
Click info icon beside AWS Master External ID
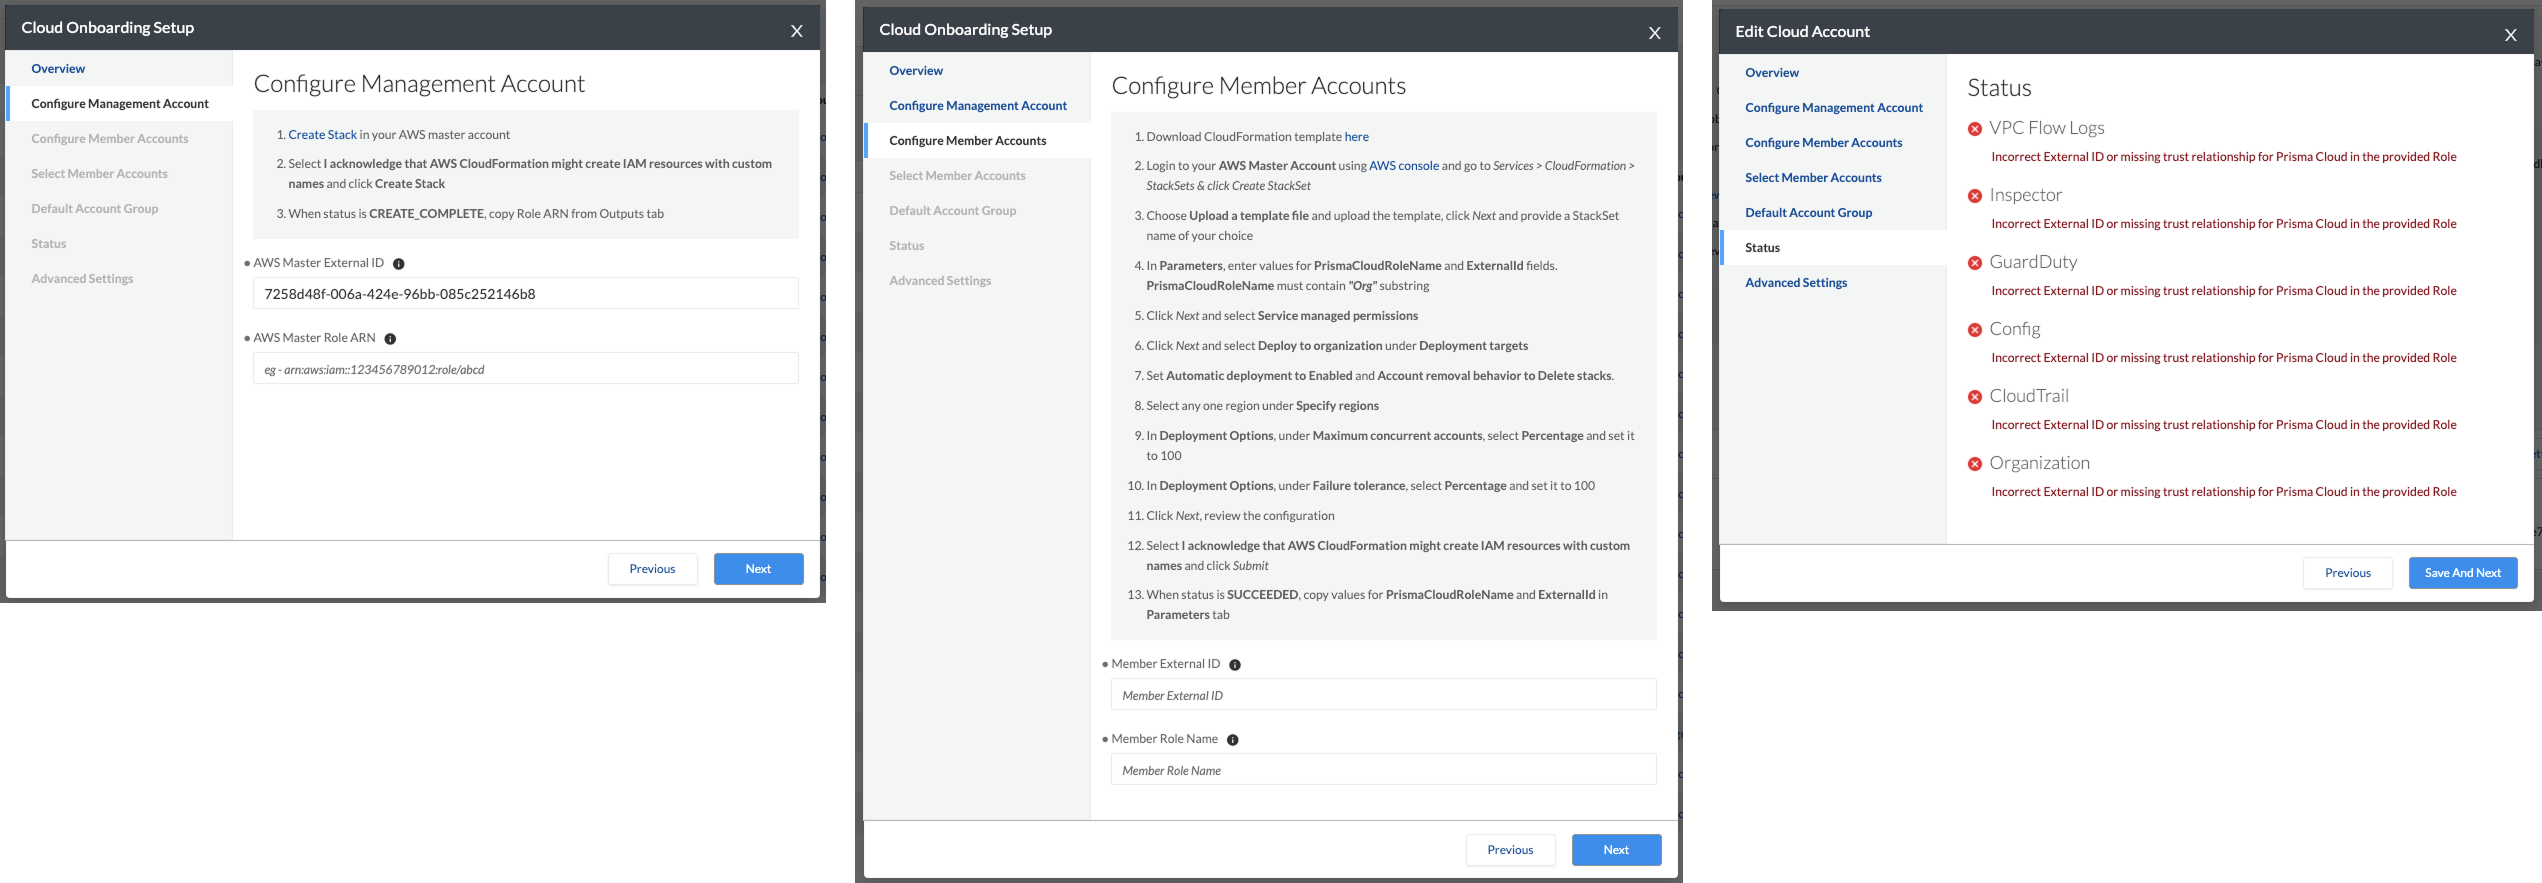pyautogui.click(x=399, y=264)
